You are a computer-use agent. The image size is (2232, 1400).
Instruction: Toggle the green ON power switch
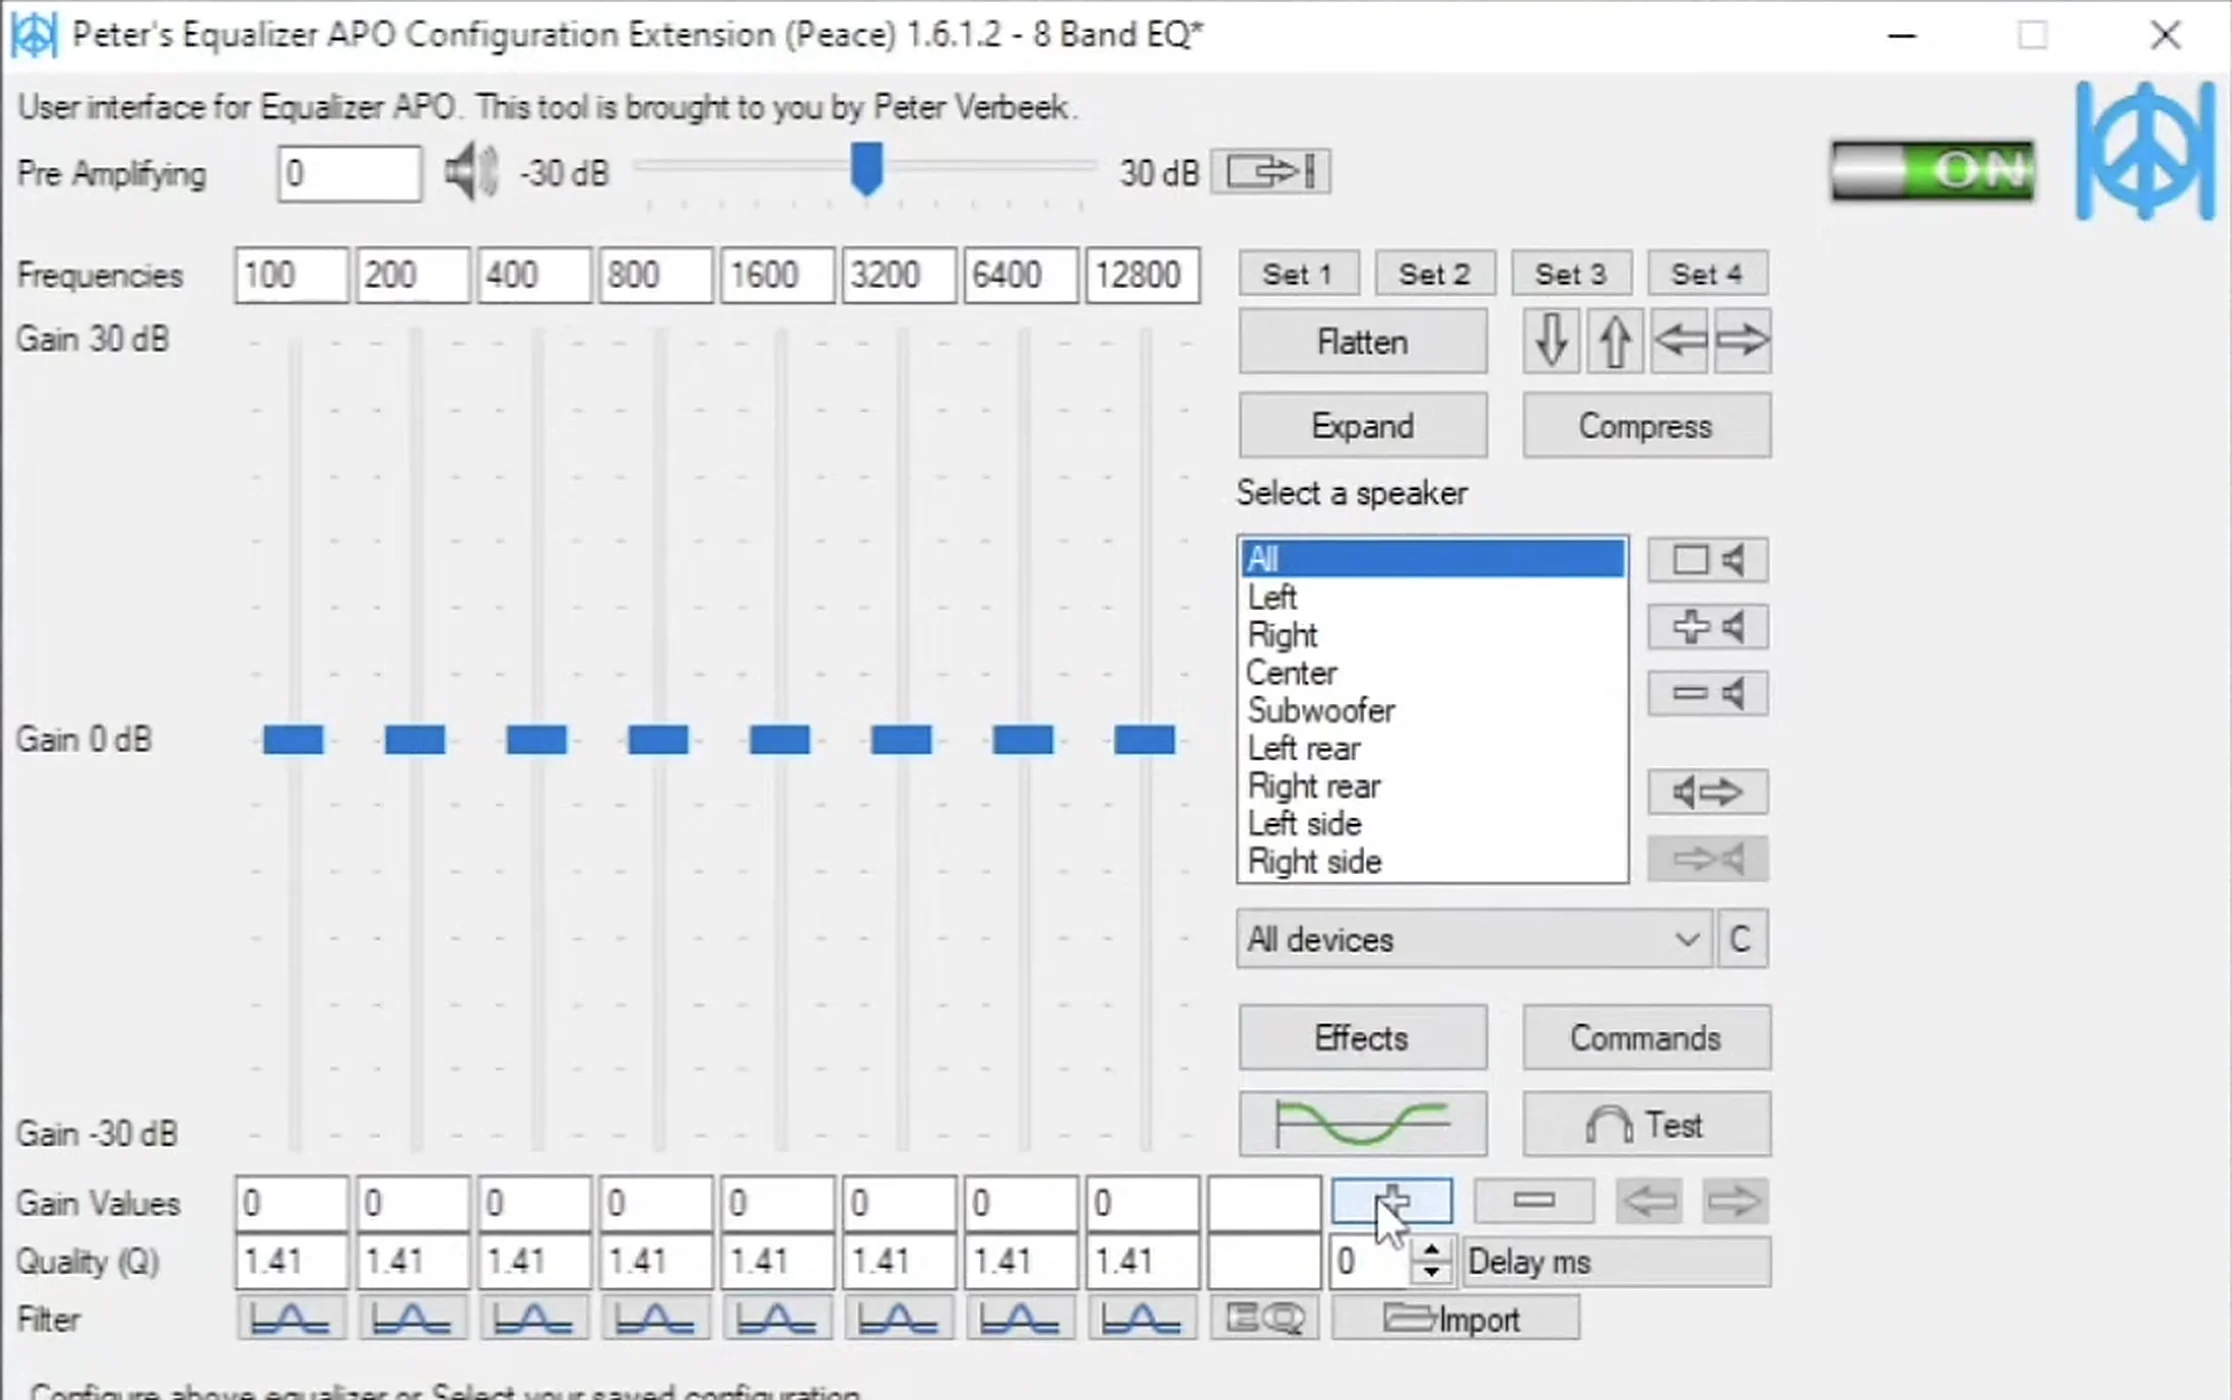pyautogui.click(x=1932, y=171)
